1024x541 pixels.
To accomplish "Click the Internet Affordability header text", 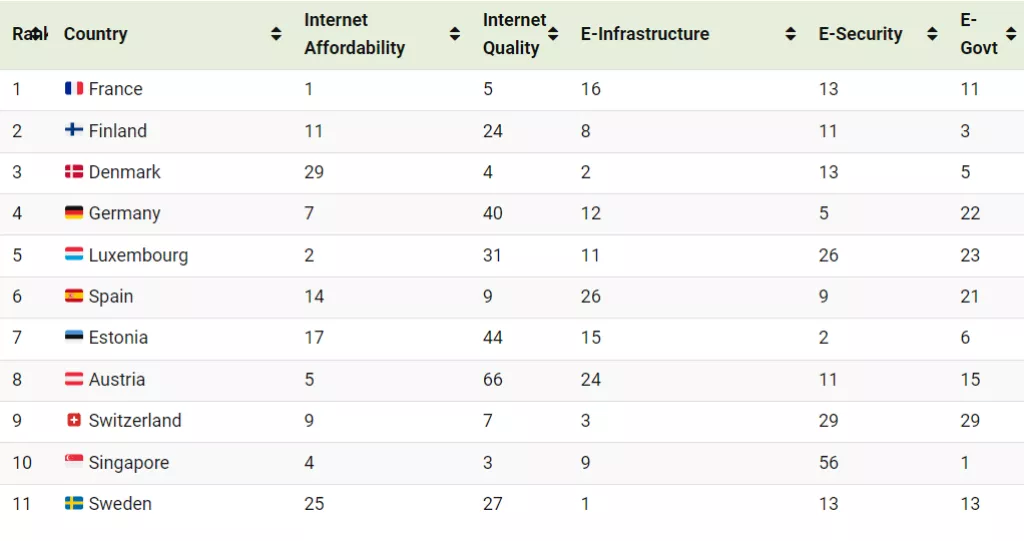I will (x=354, y=34).
